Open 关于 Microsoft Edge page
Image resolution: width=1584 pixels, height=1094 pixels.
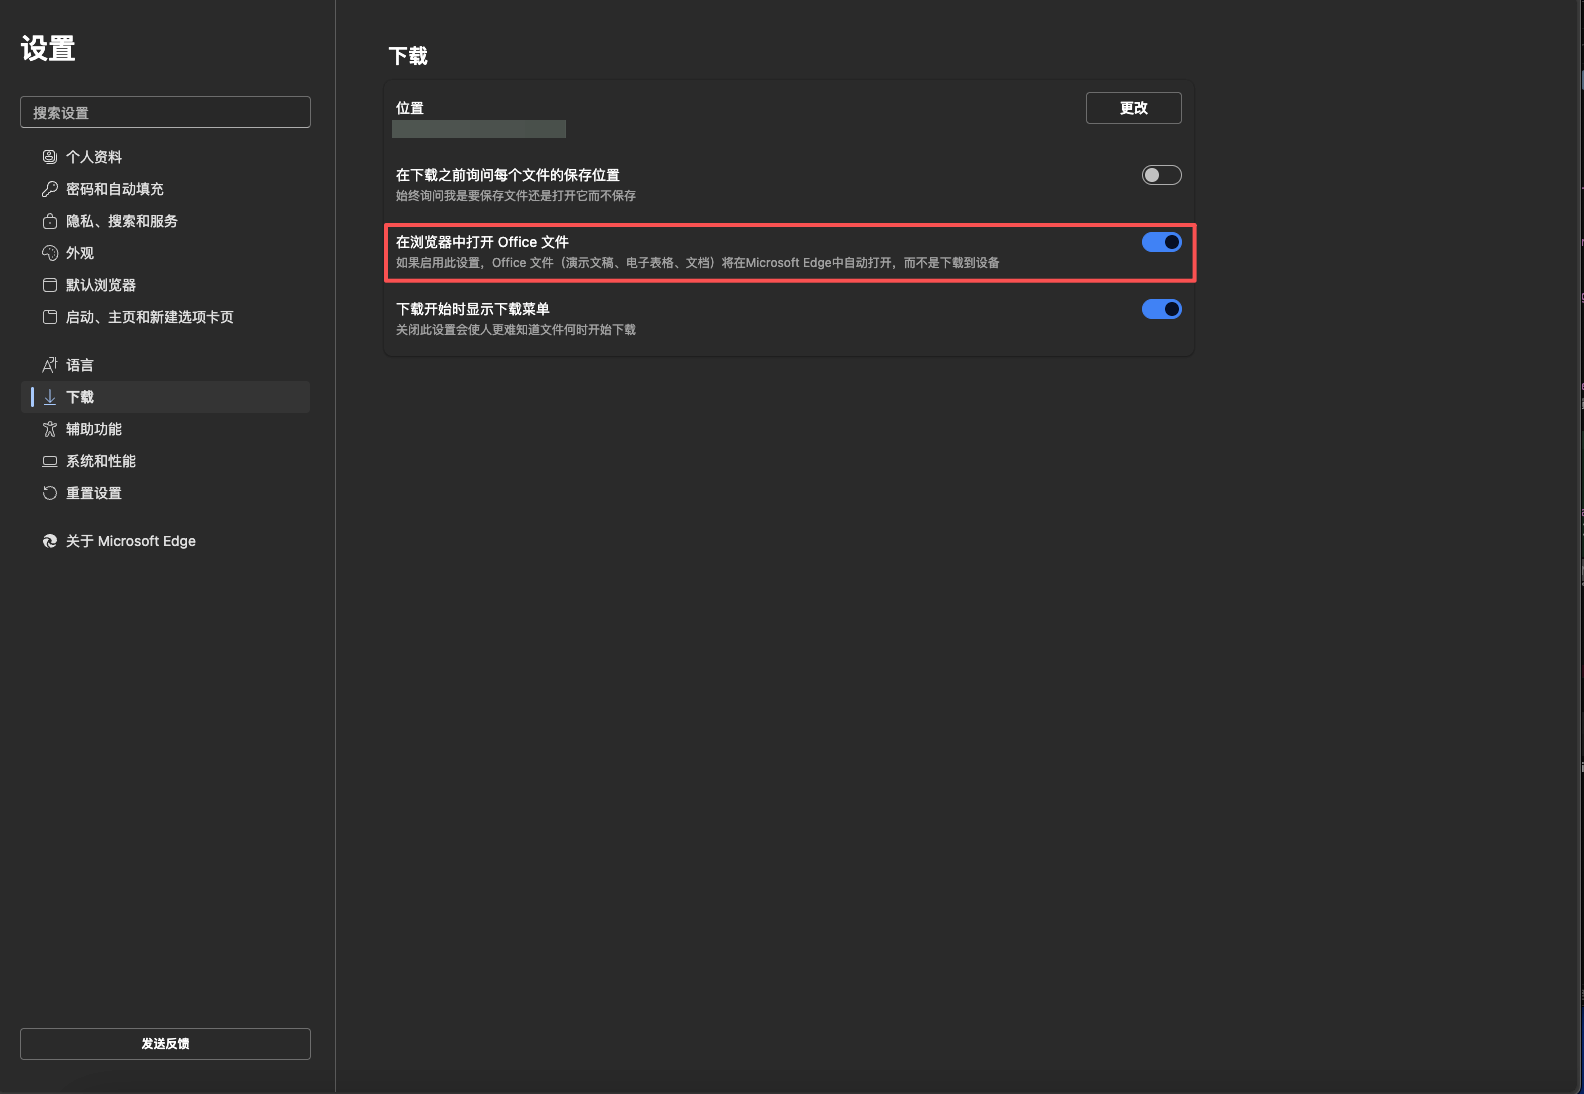pyautogui.click(x=130, y=541)
